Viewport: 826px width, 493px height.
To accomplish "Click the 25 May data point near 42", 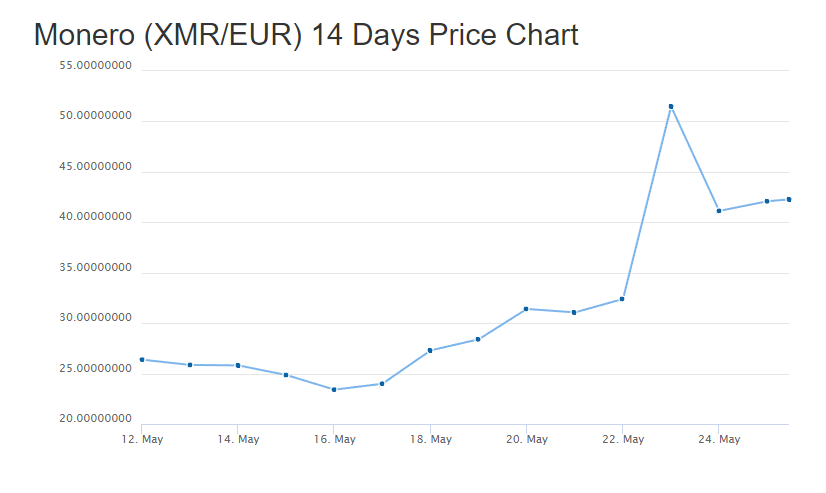I will [766, 201].
